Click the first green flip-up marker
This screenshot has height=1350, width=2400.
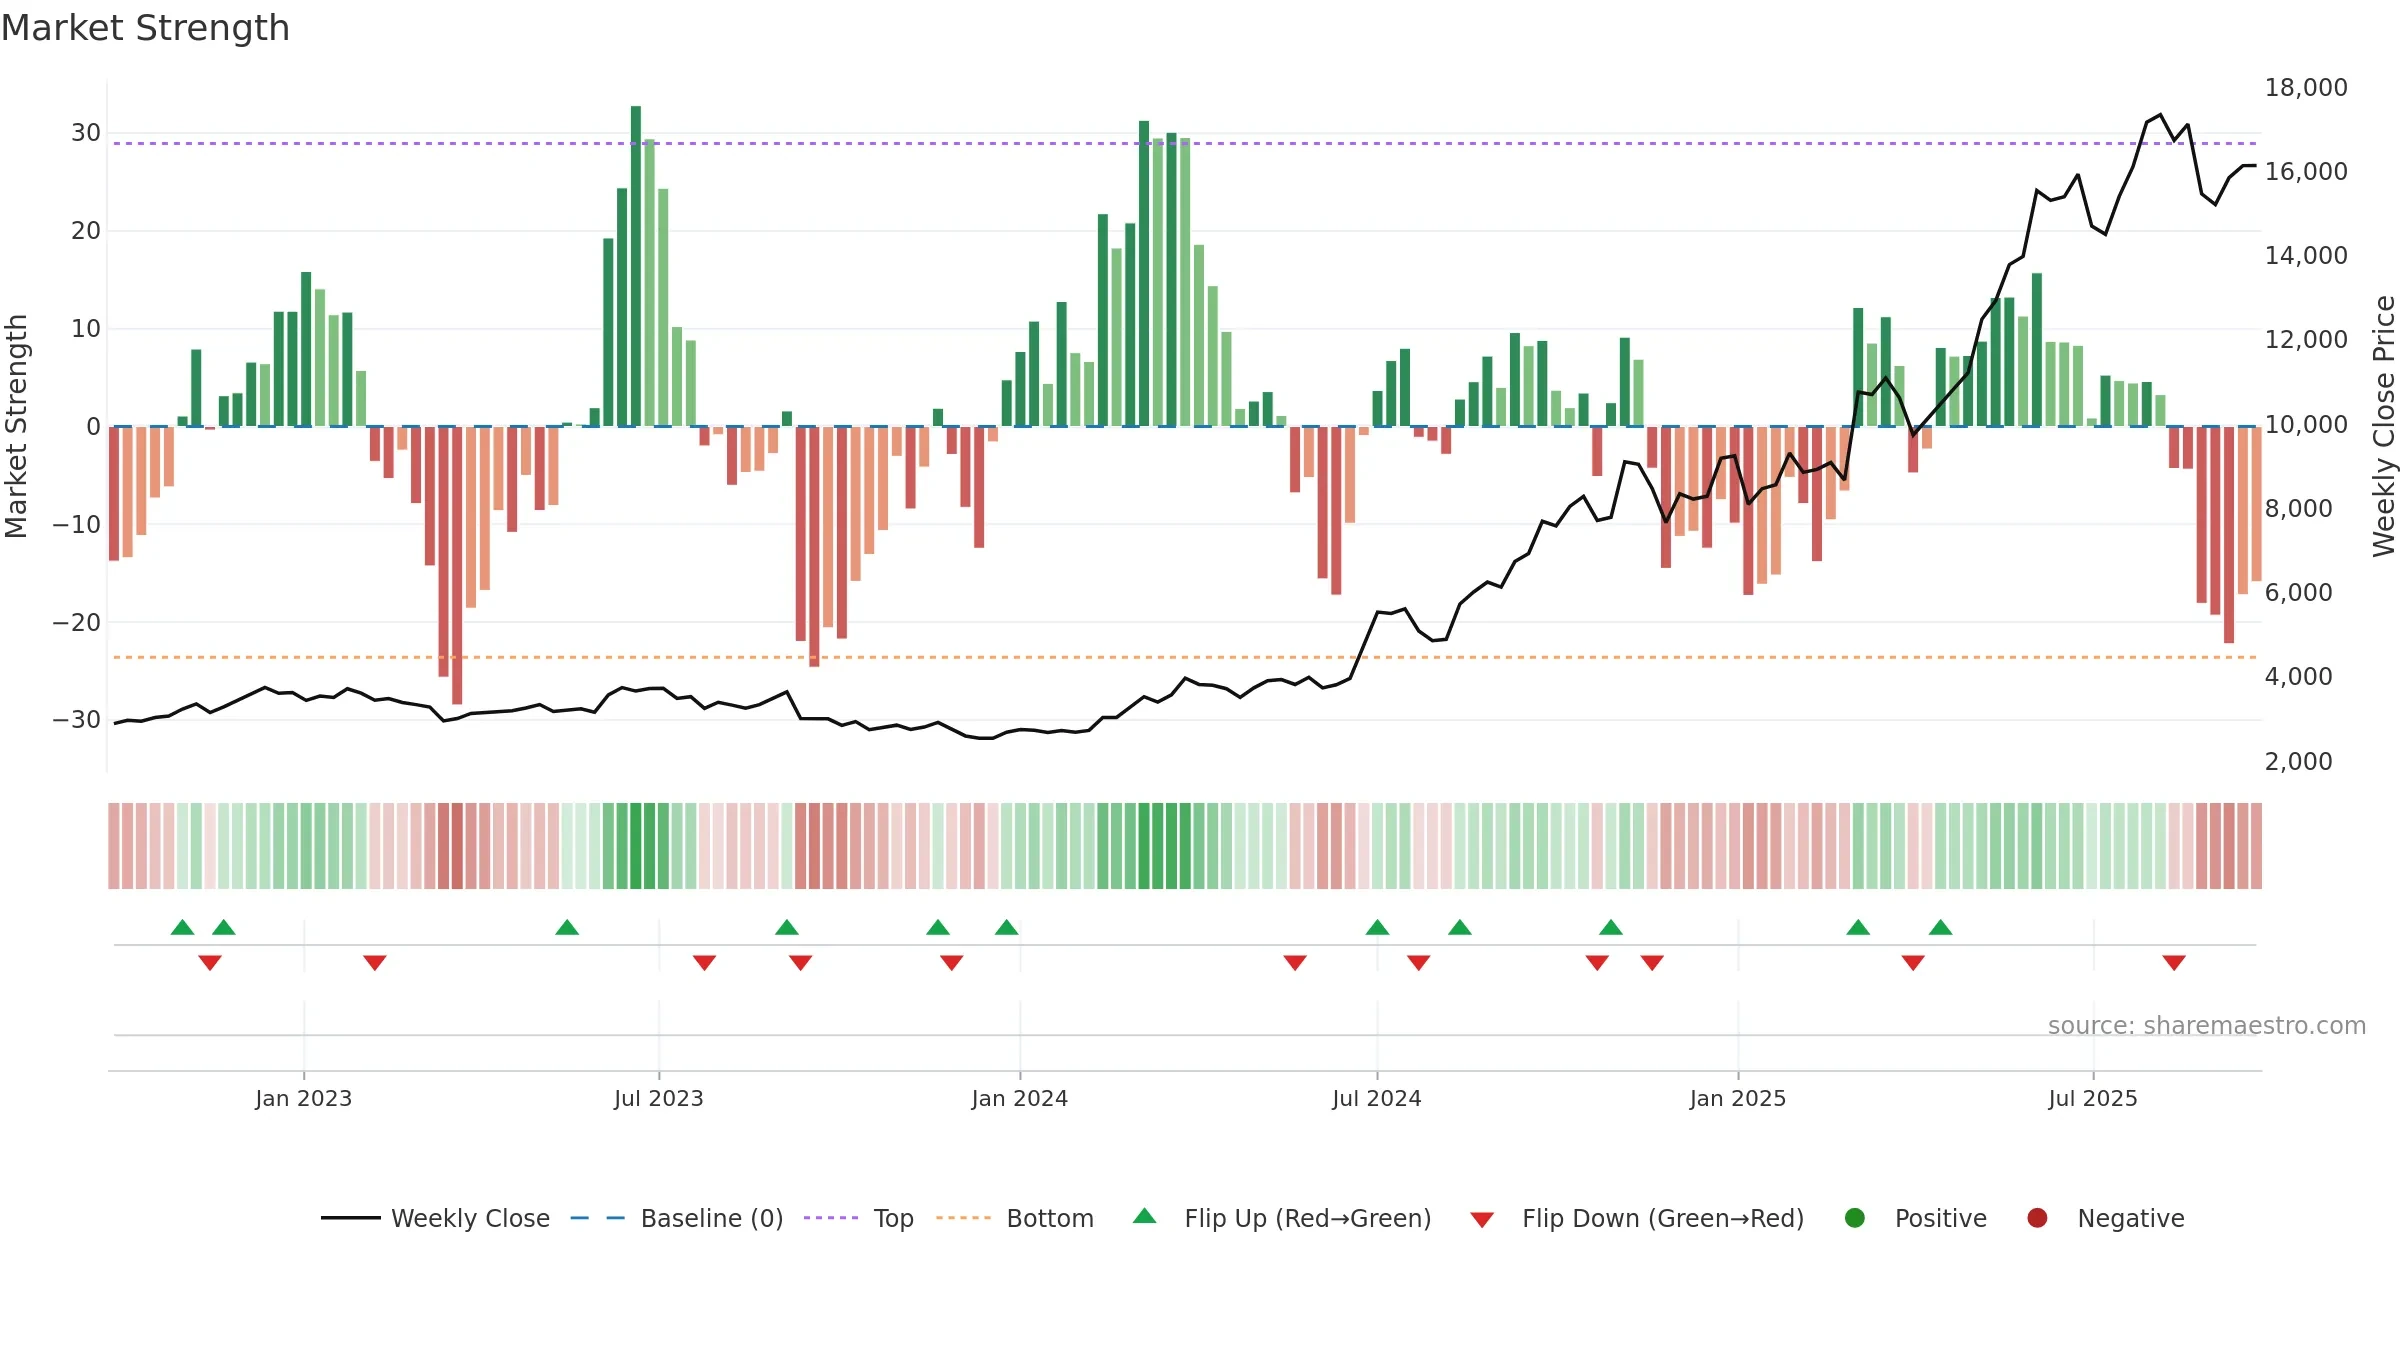(x=182, y=927)
